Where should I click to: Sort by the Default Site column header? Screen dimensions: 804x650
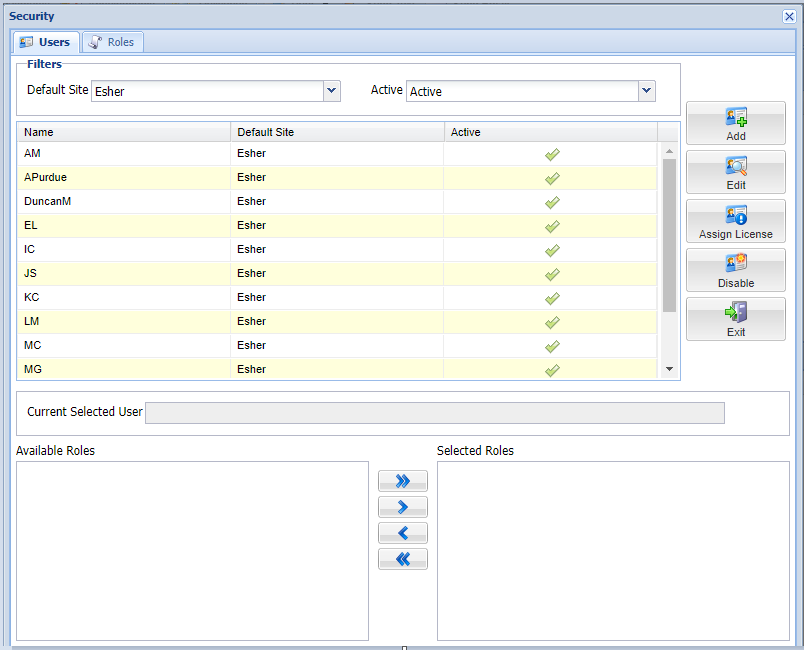(337, 132)
